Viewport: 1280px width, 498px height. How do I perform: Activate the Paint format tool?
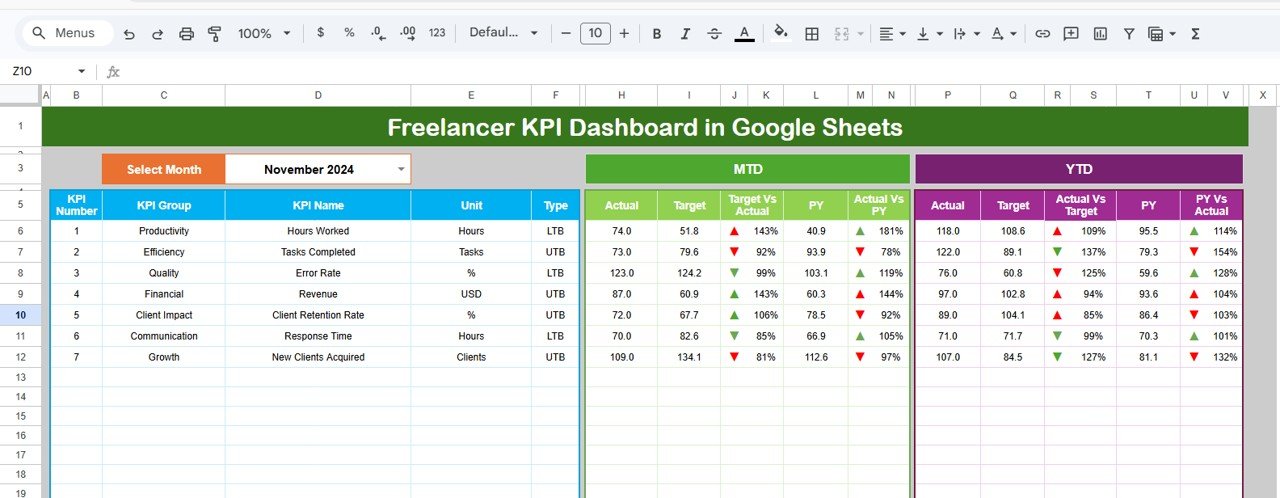tap(214, 34)
